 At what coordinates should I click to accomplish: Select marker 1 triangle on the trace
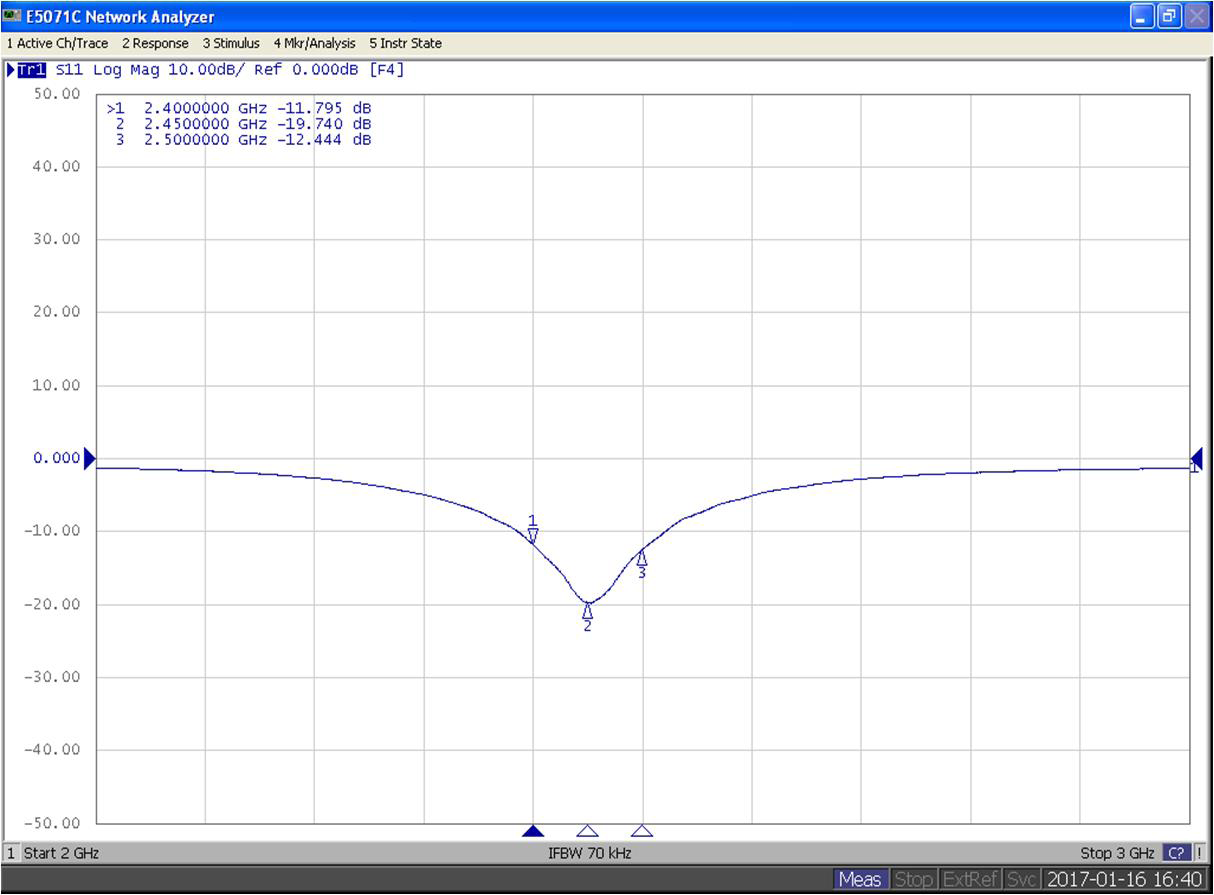click(x=533, y=535)
